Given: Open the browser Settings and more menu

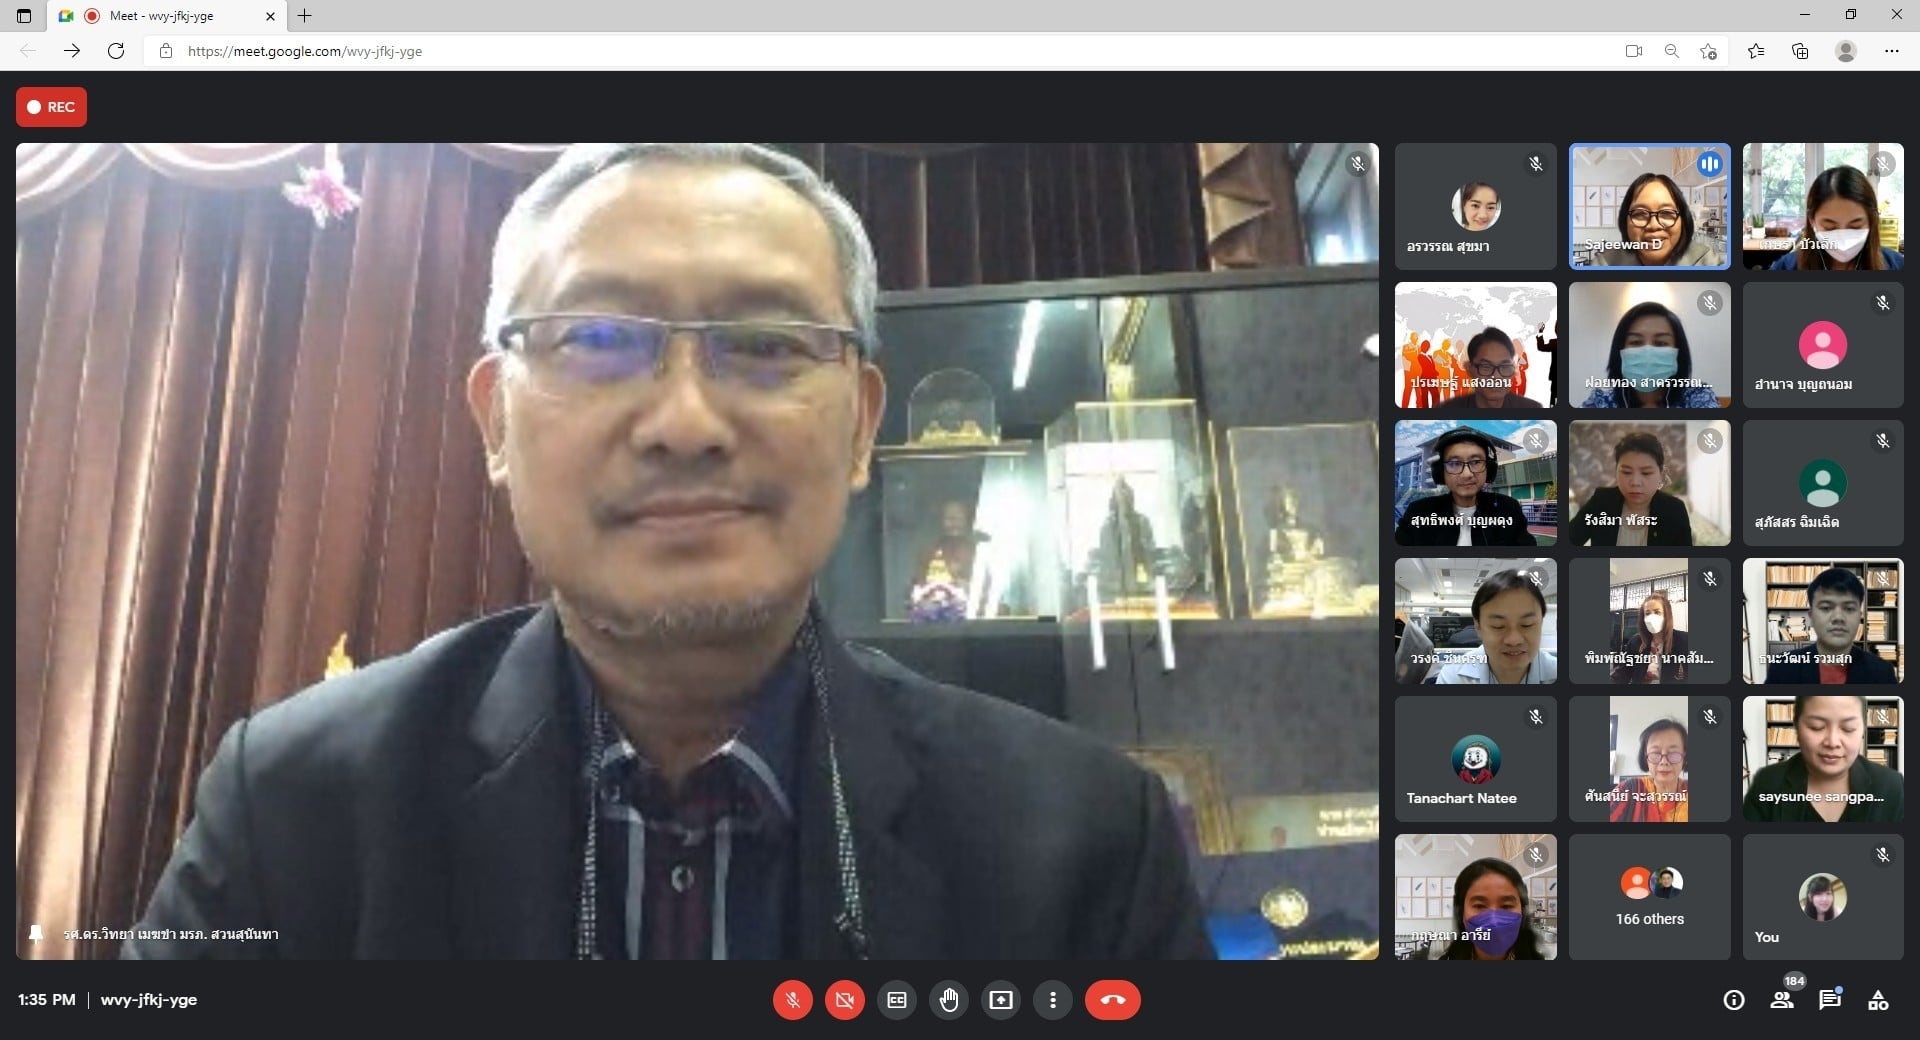Looking at the screenshot, I should [x=1891, y=51].
